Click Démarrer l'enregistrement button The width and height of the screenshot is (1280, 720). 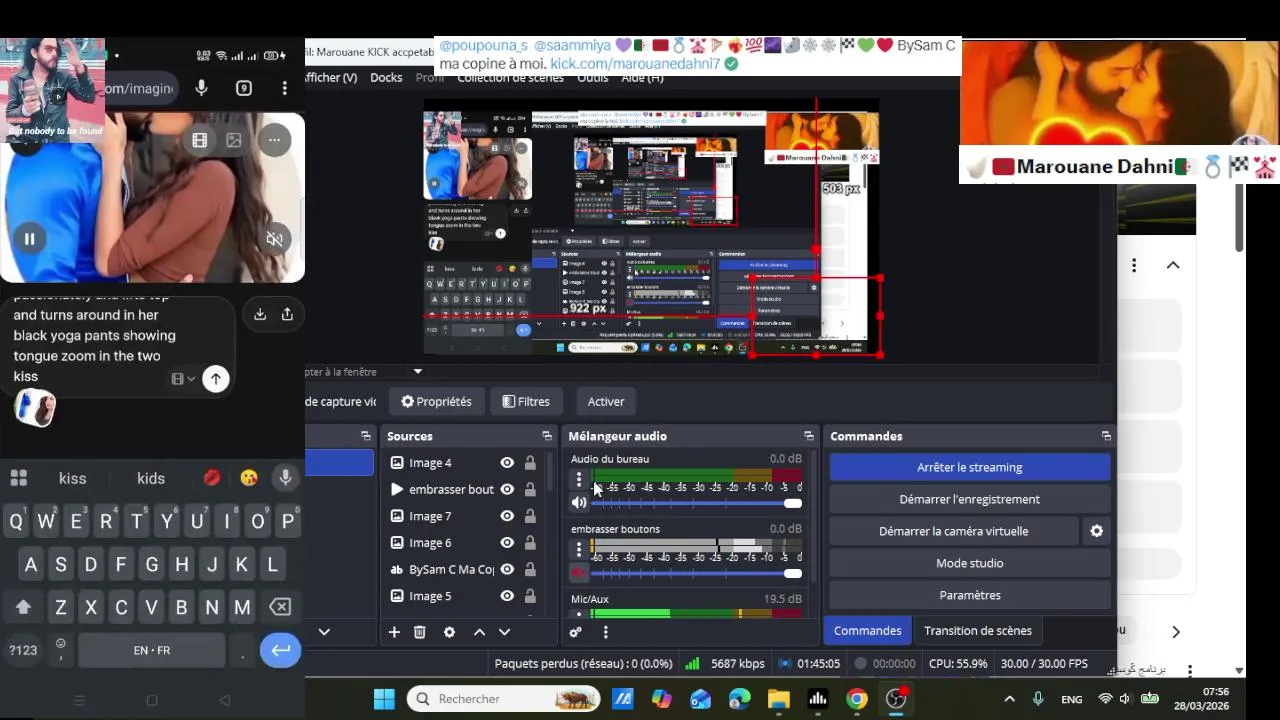[x=970, y=499]
